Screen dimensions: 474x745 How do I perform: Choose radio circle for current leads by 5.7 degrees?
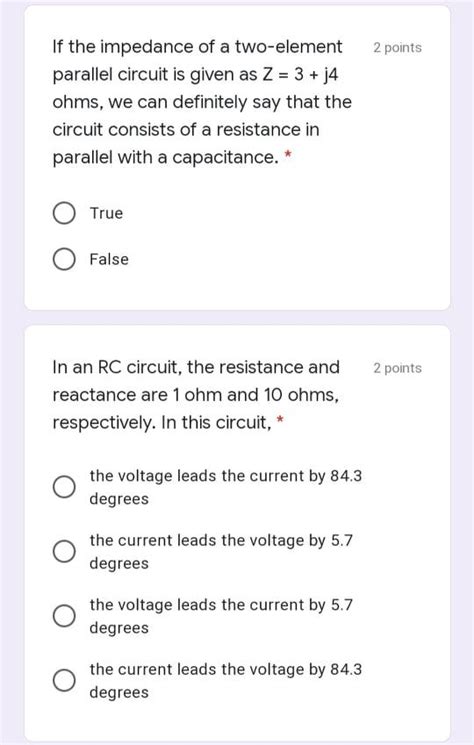tap(64, 551)
